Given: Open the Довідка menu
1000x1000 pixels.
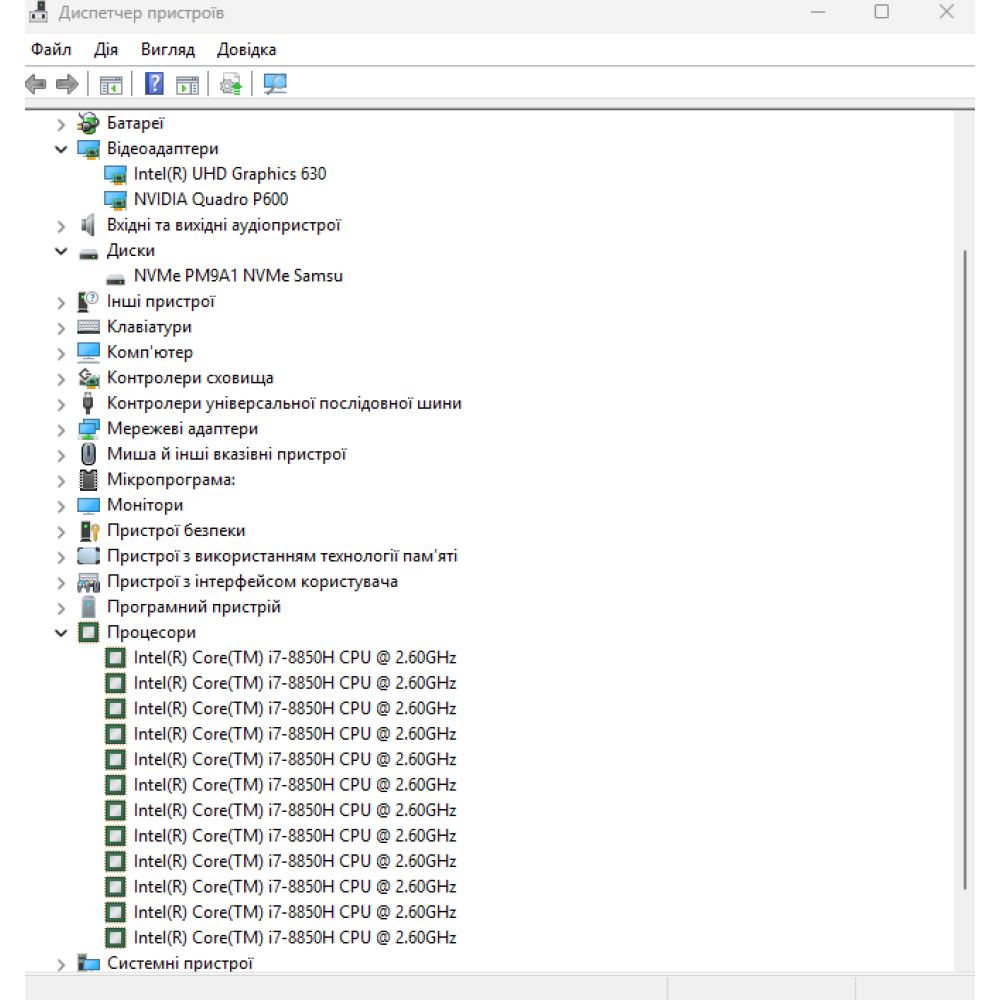Looking at the screenshot, I should 246,50.
